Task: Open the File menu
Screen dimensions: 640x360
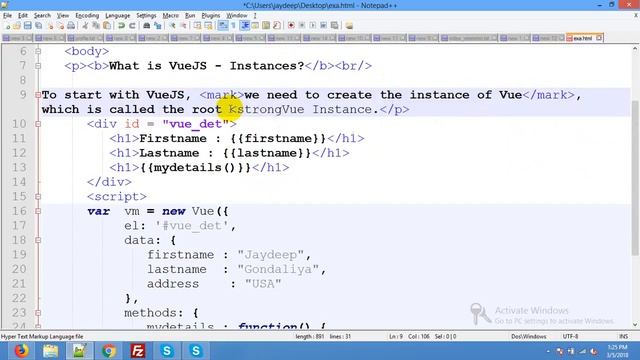Action: tap(7, 16)
